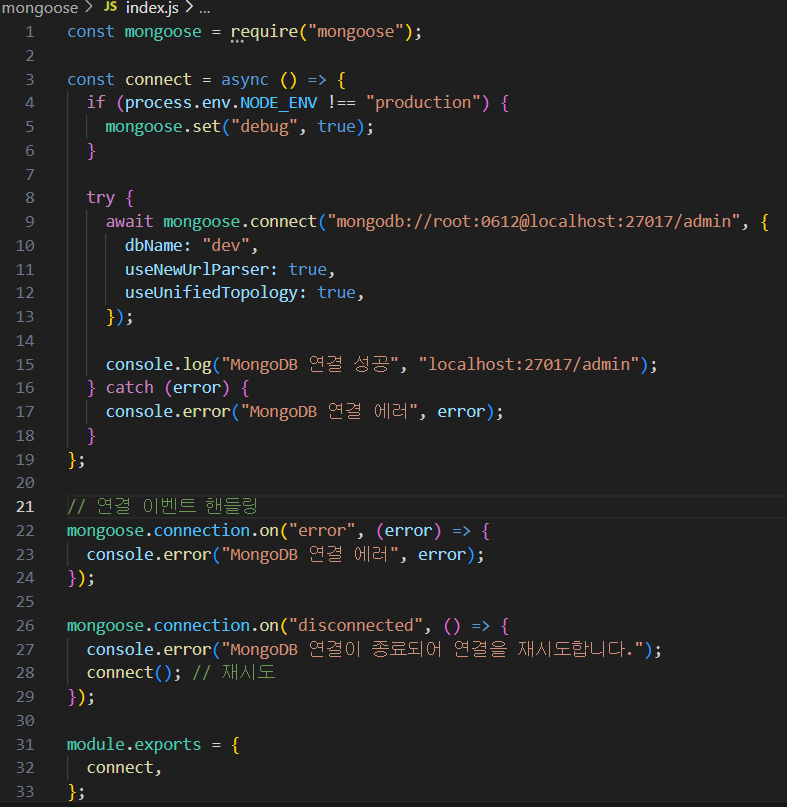Click the try keyword on line 8
787x807 pixels.
click(100, 198)
